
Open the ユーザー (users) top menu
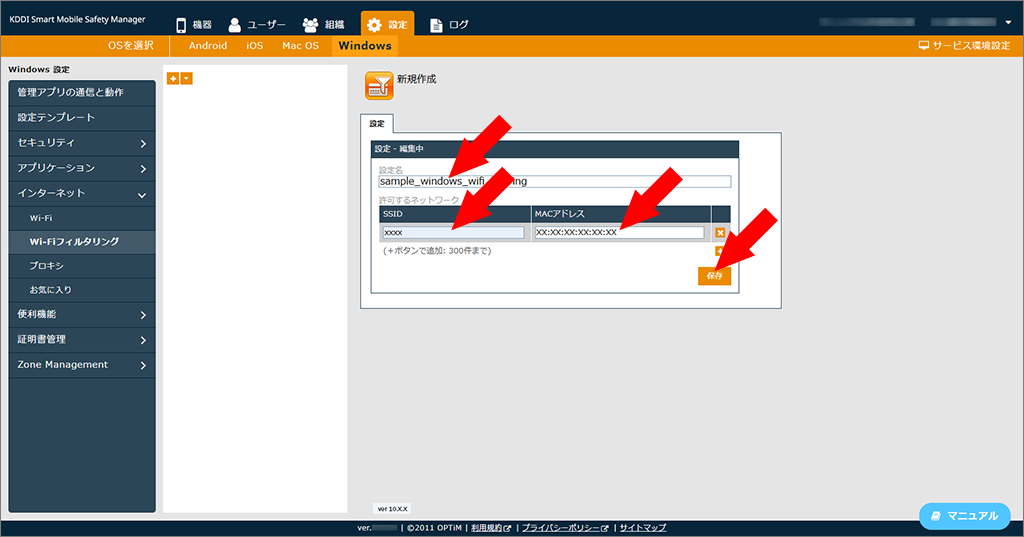257,25
